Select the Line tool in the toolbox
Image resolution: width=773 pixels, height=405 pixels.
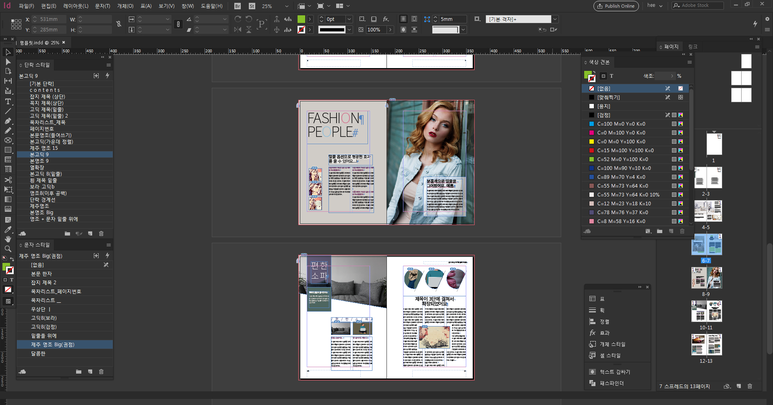tap(8, 111)
